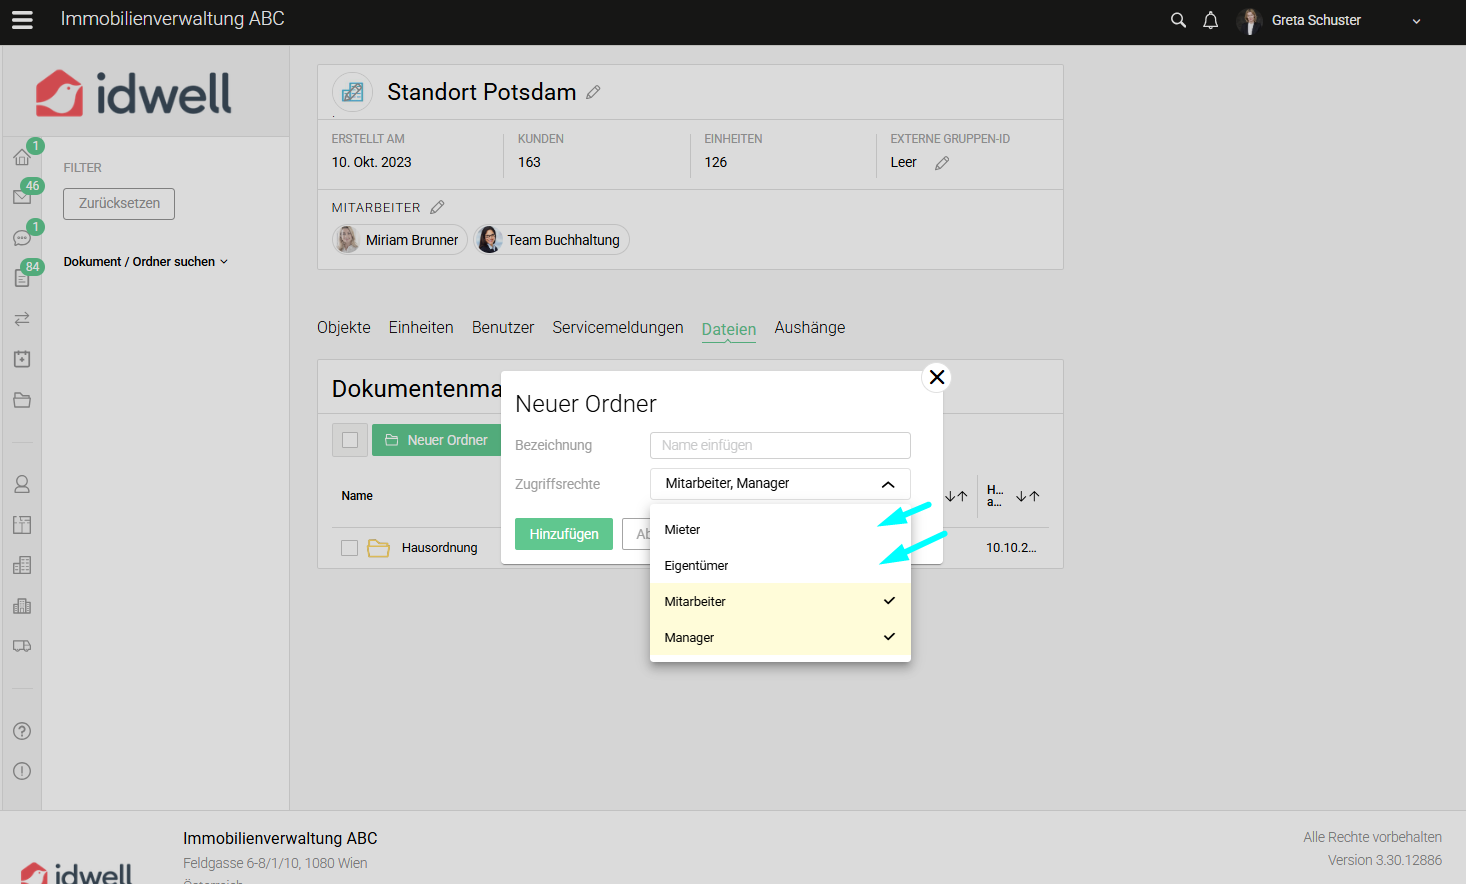Click the pencil icon next to Mitarbeiter
The height and width of the screenshot is (884, 1466).
coord(437,208)
